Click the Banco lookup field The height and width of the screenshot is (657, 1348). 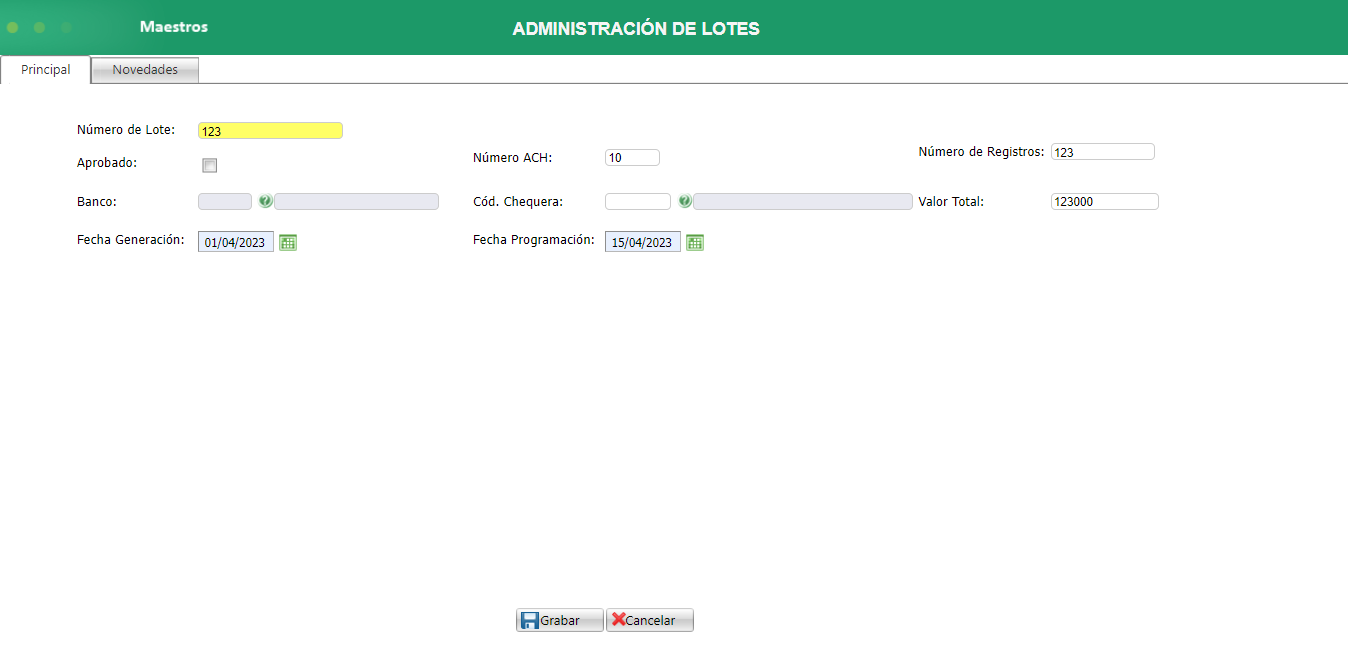pos(224,200)
